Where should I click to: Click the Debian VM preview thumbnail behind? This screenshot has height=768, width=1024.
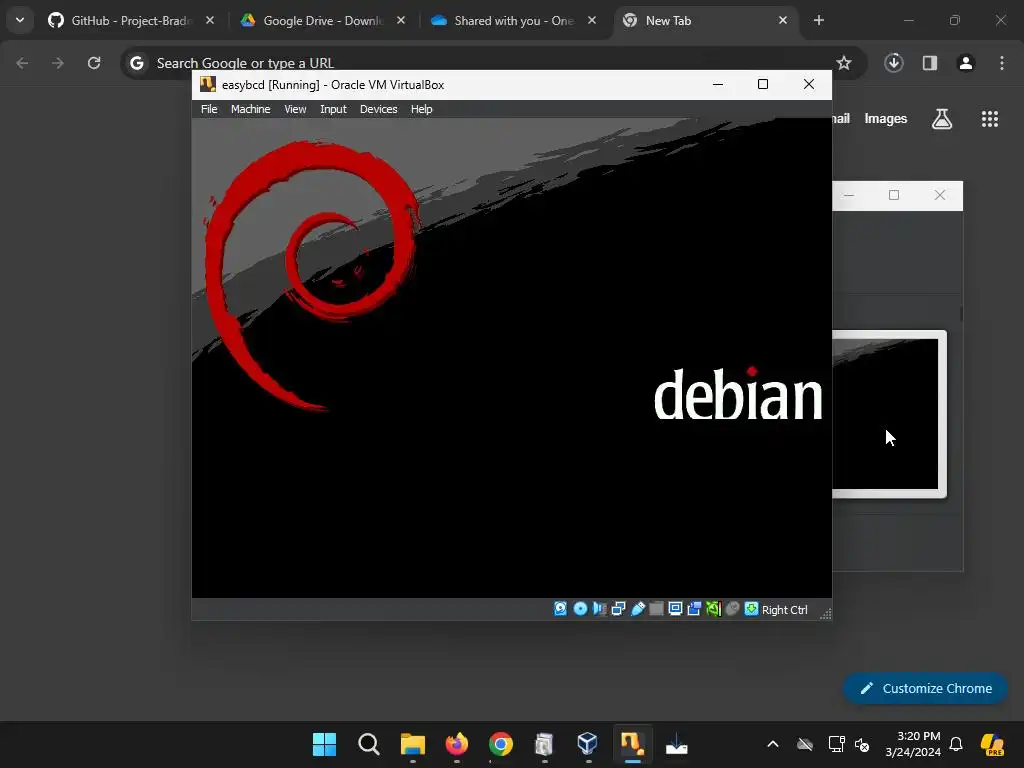(x=889, y=414)
